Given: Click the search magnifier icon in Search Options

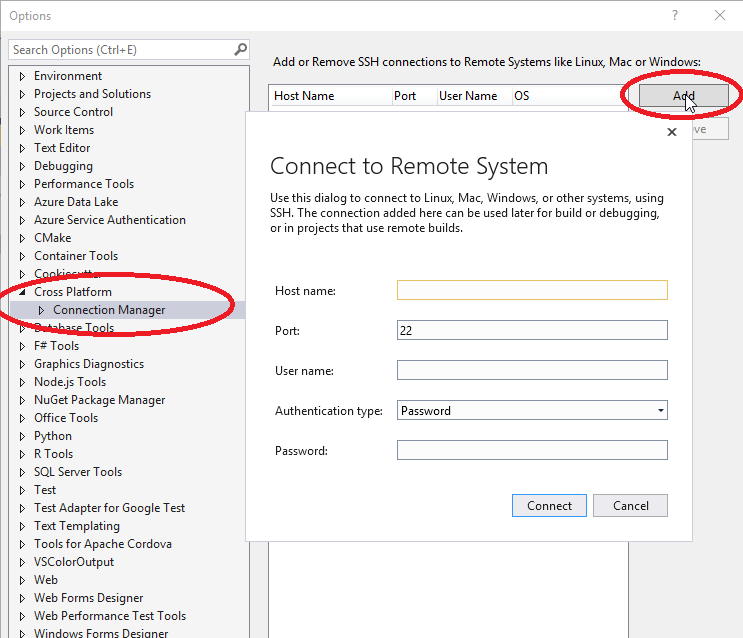Looking at the screenshot, I should [x=241, y=49].
